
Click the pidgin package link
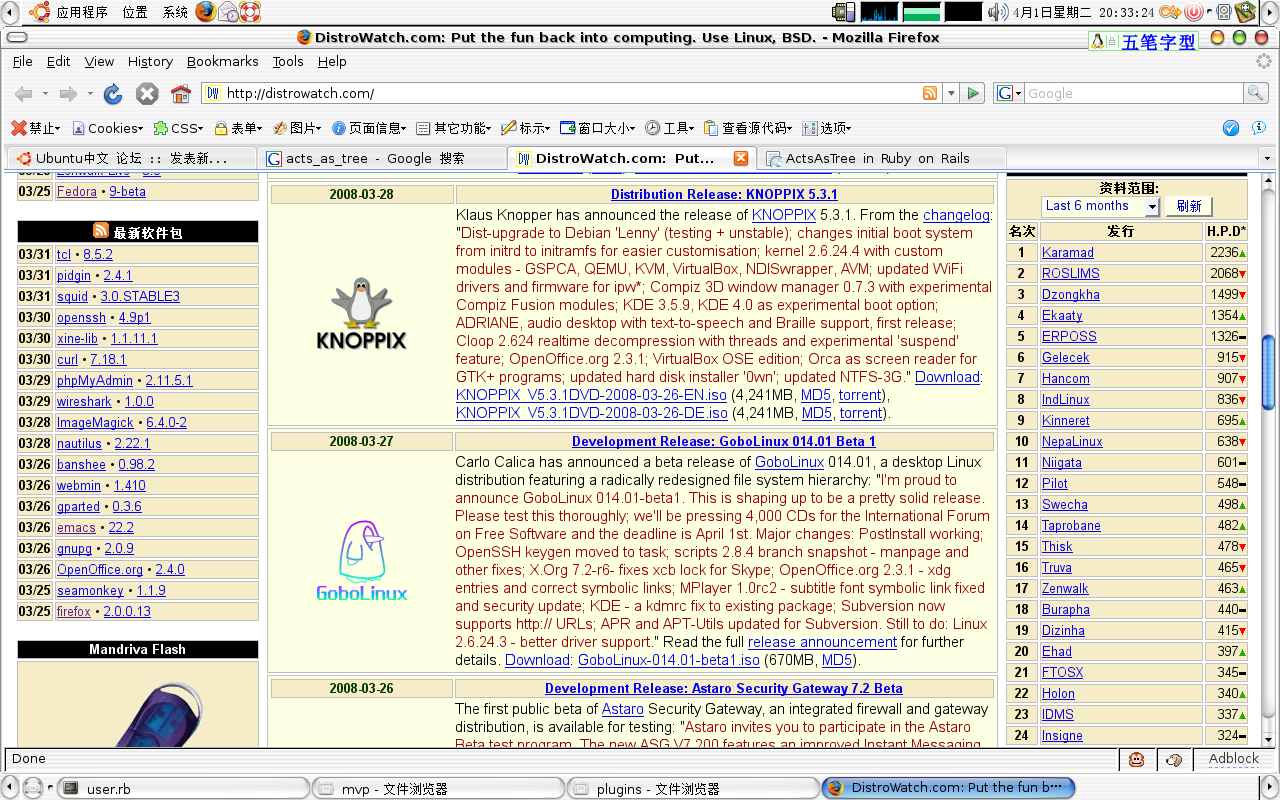[x=74, y=275]
